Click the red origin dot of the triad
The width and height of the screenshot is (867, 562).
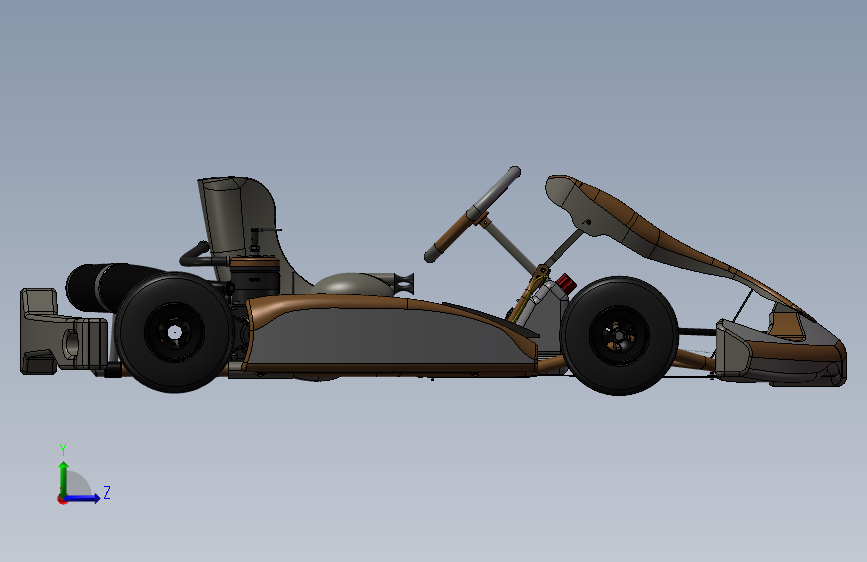[x=62, y=499]
